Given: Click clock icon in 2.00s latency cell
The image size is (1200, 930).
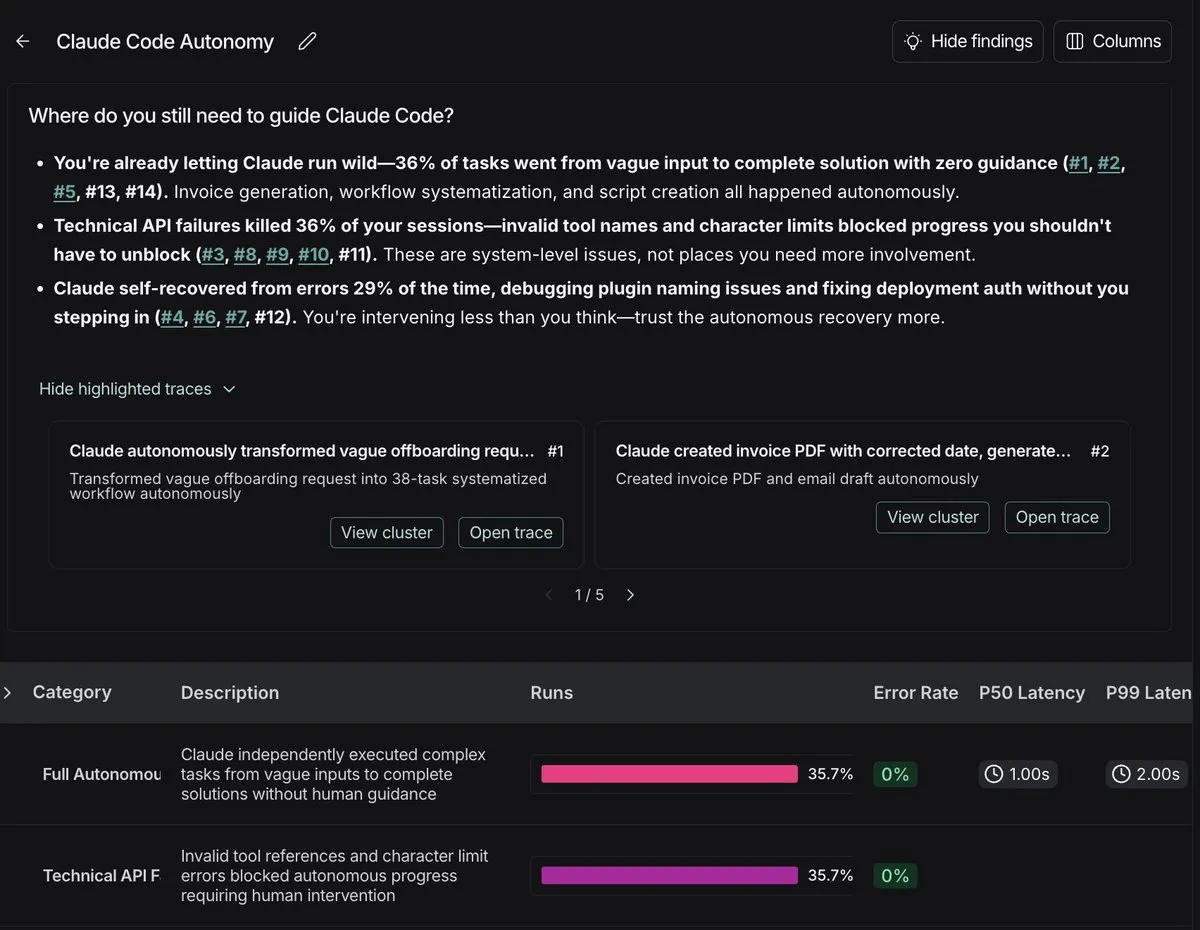Looking at the screenshot, I should click(x=1121, y=774).
